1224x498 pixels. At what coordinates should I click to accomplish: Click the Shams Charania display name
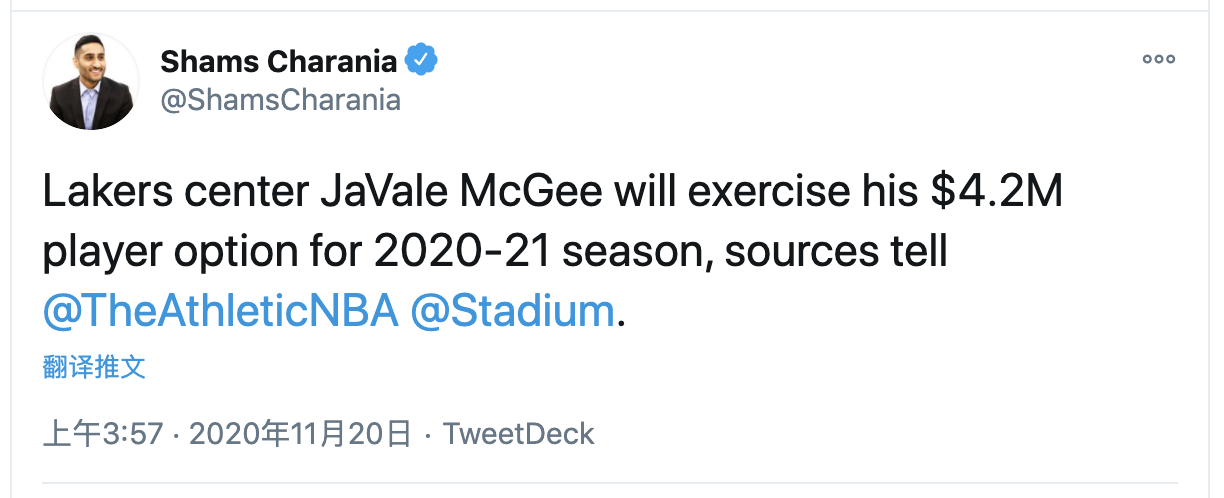pyautogui.click(x=278, y=61)
